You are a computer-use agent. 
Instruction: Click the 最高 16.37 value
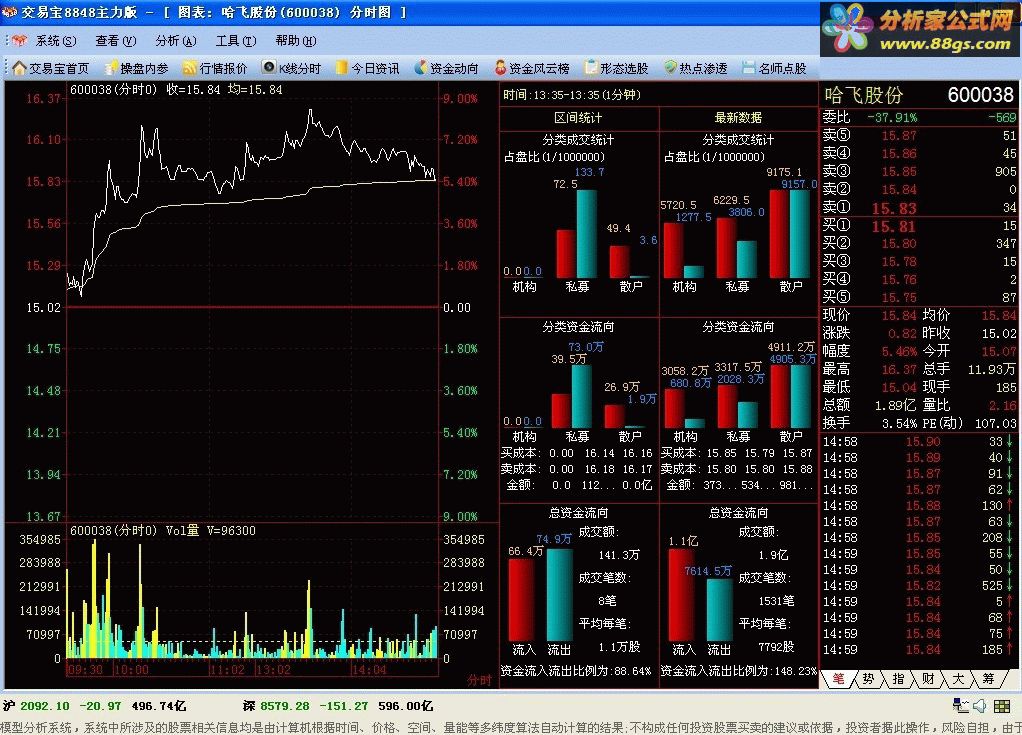(899, 369)
